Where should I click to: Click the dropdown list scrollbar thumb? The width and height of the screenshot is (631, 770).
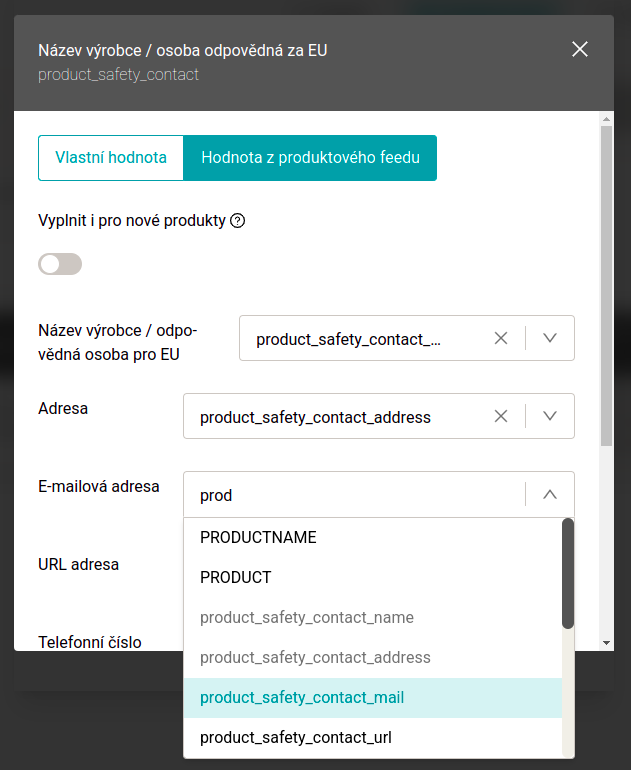click(568, 573)
